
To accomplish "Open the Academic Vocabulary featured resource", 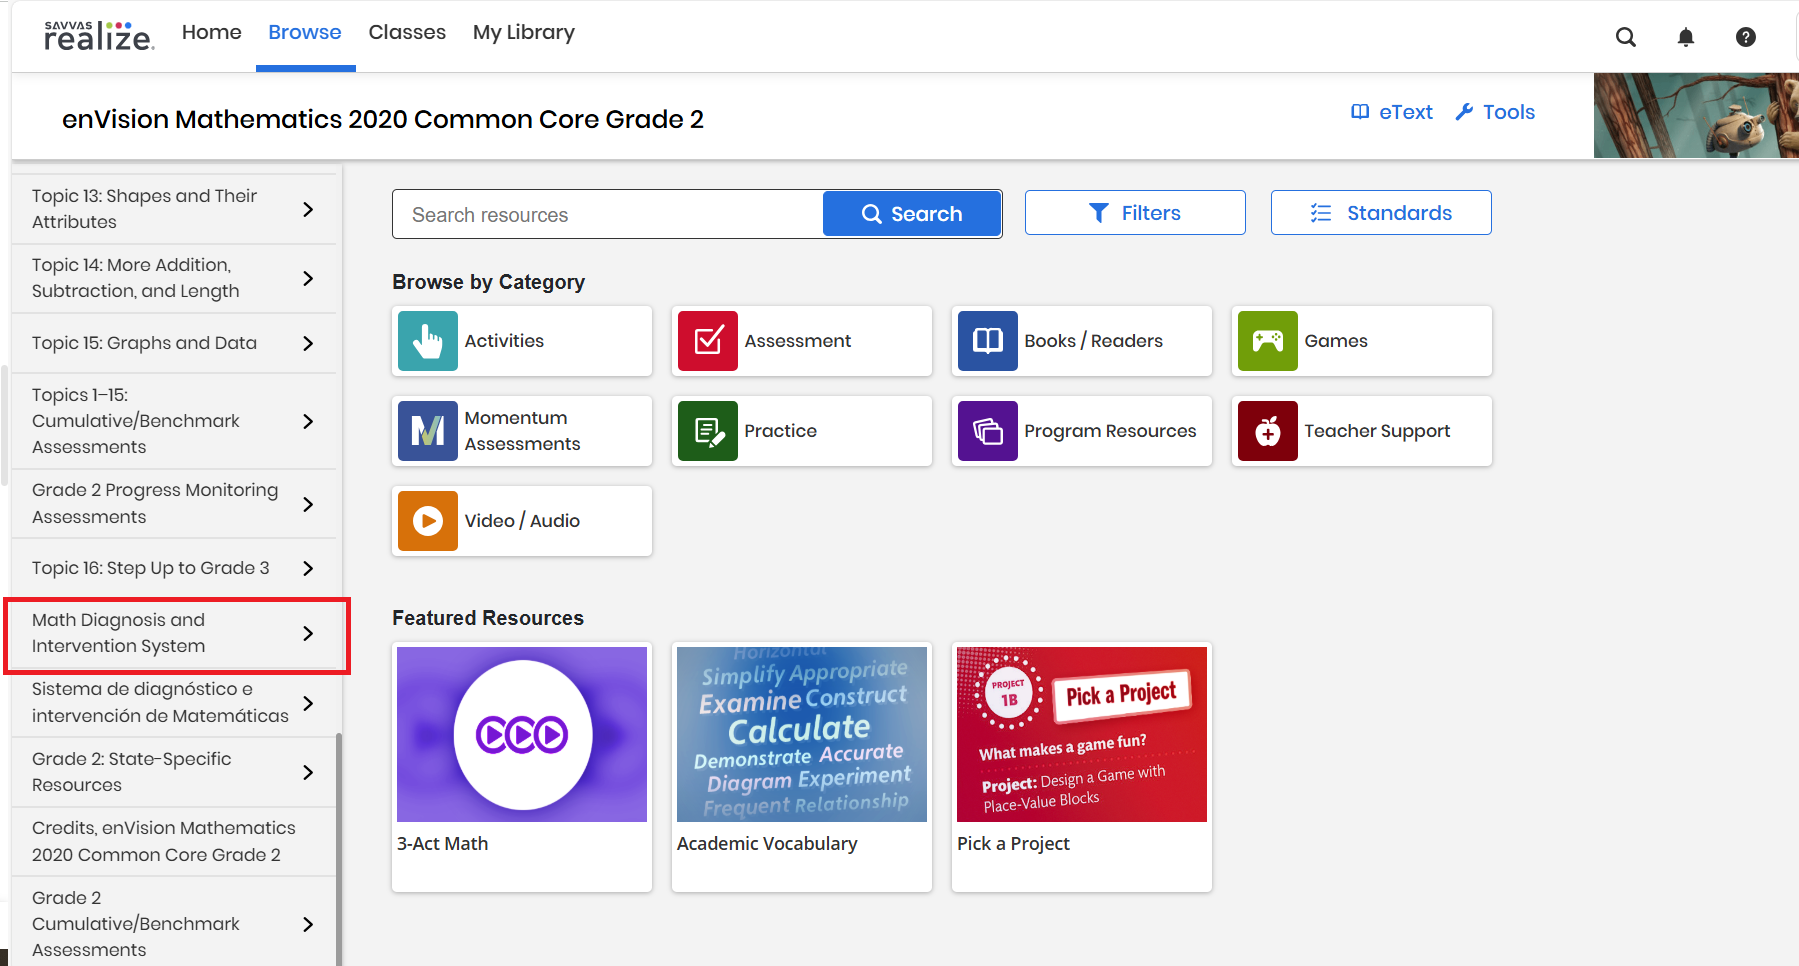I will [802, 767].
